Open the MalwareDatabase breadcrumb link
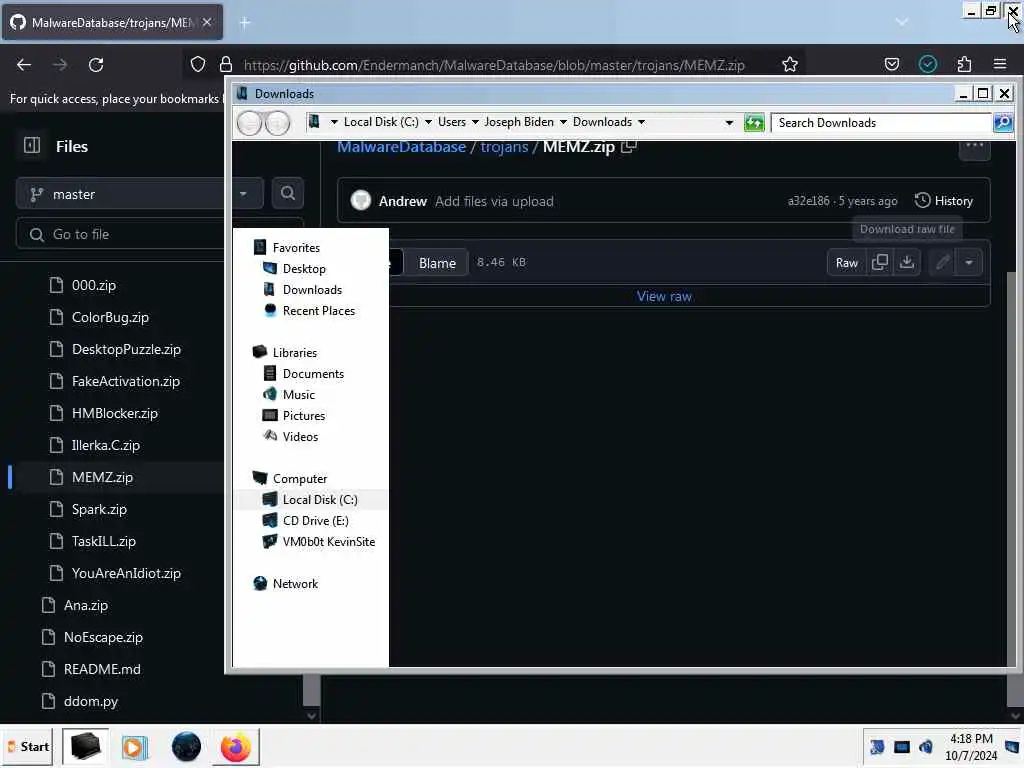The image size is (1024, 768). [401, 147]
